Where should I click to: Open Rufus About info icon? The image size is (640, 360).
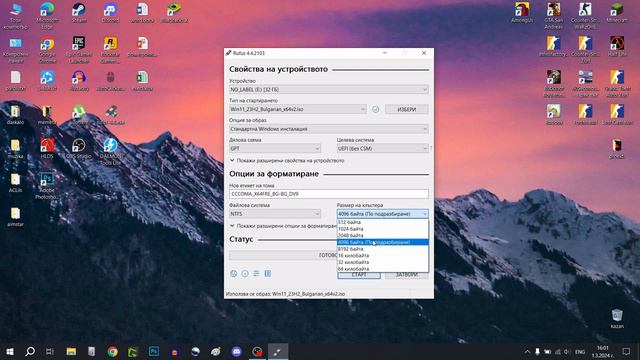point(245,273)
